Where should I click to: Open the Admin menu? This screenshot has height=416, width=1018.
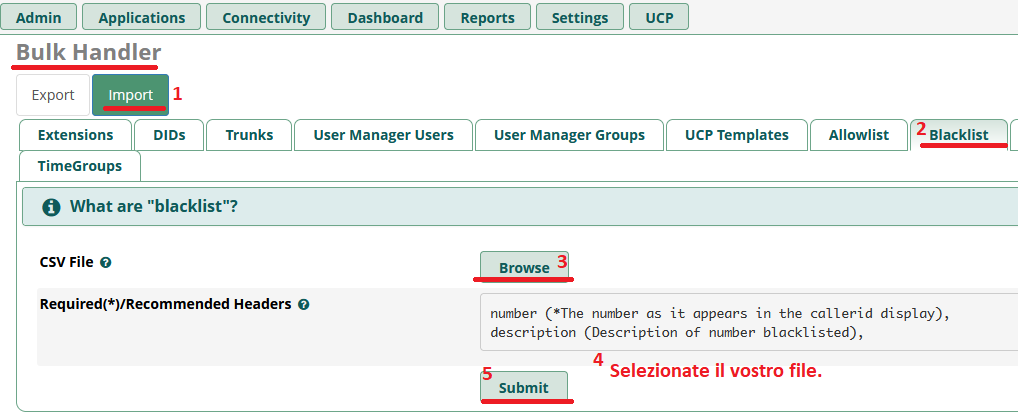[x=39, y=18]
